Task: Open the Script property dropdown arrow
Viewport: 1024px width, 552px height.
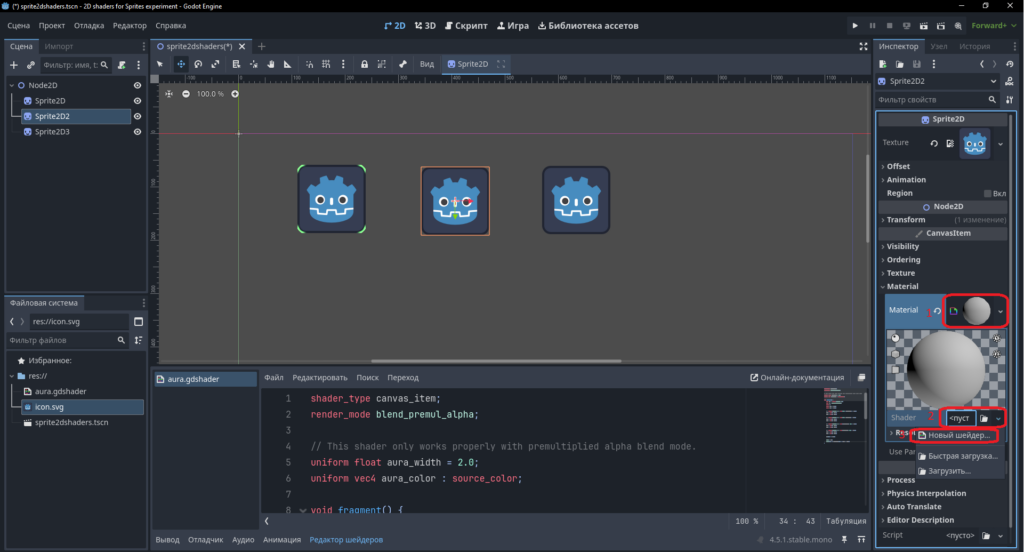Action: (1000, 536)
